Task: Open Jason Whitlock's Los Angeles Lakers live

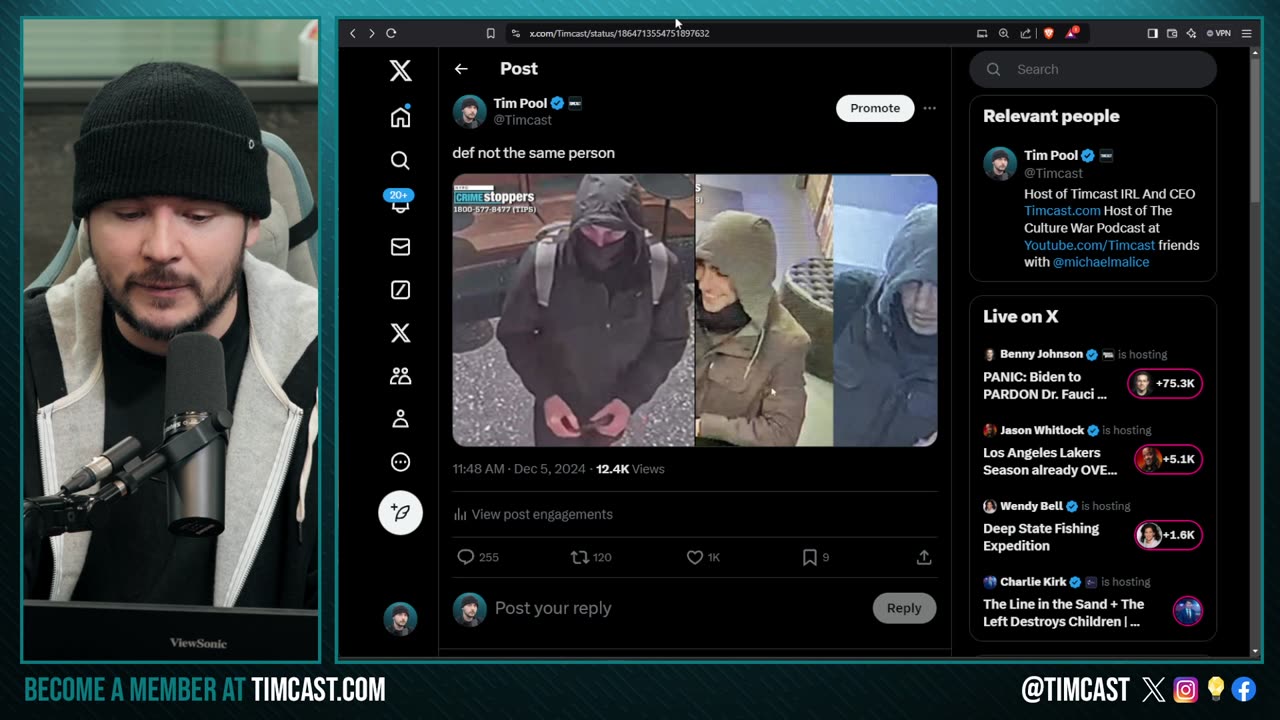Action: coord(1050,461)
